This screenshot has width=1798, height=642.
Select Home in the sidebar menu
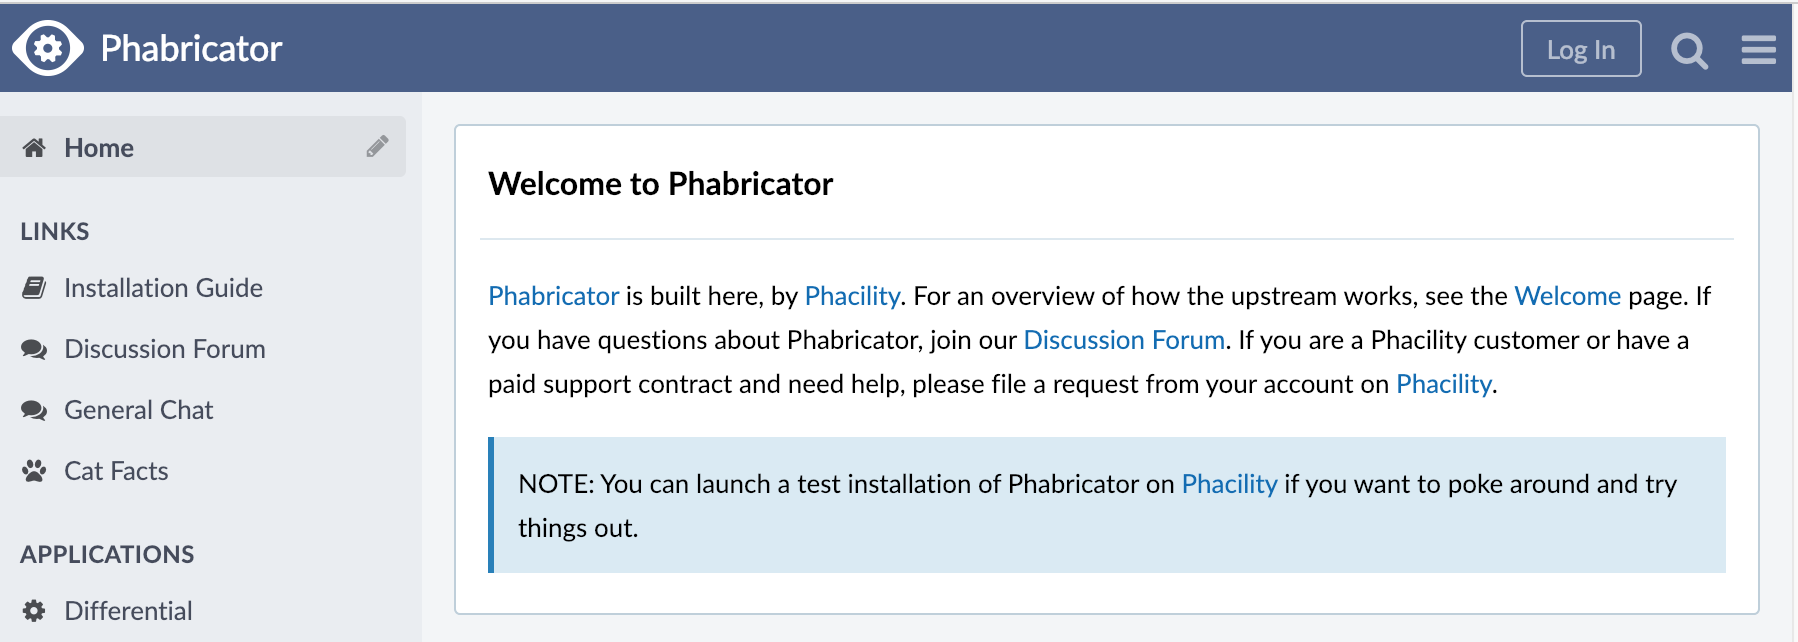[99, 148]
